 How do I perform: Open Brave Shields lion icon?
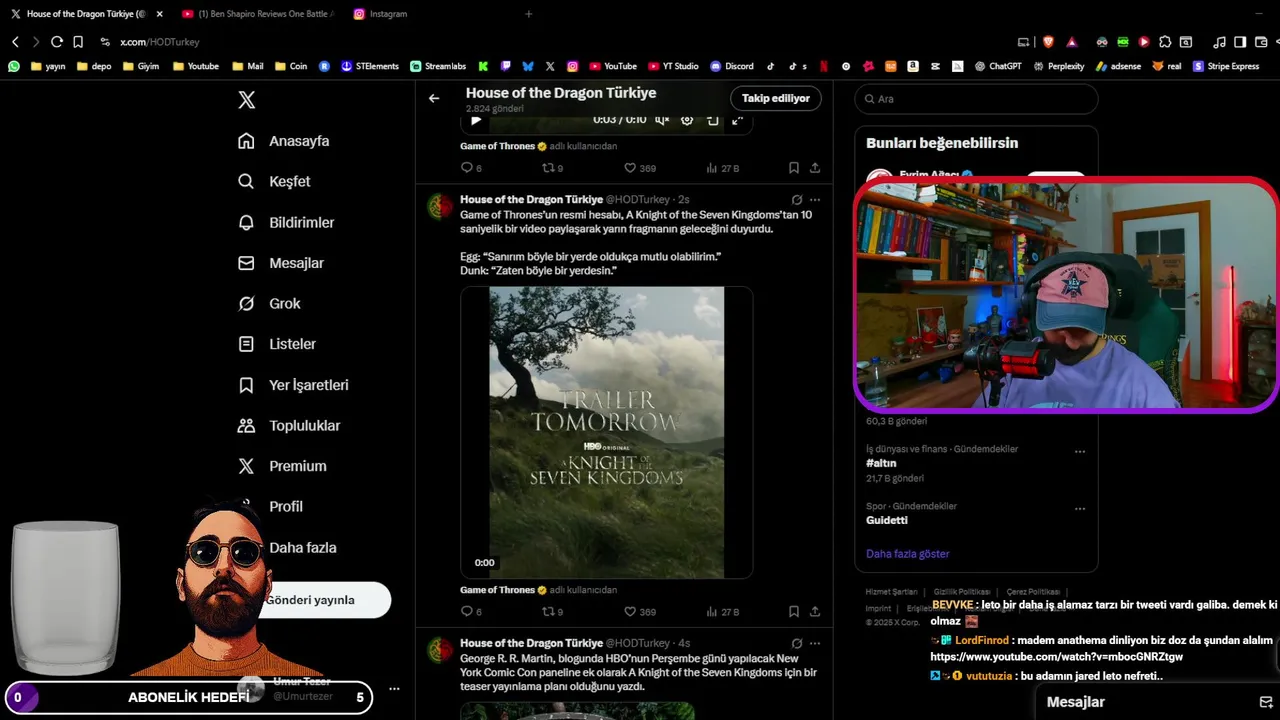tap(1048, 42)
